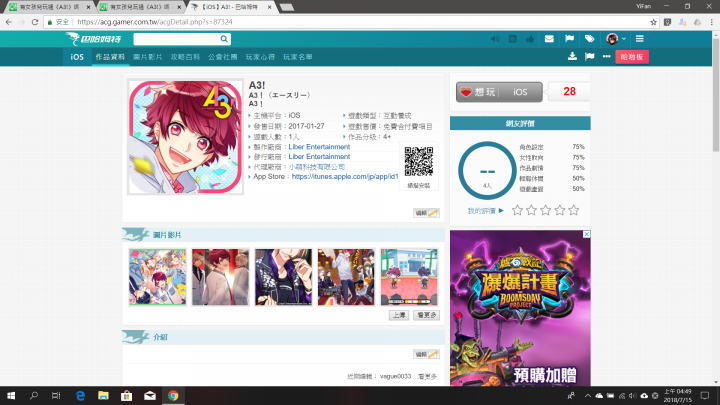Click the header flag icon
Image resolution: width=720 pixels, height=405 pixels.
pos(569,39)
